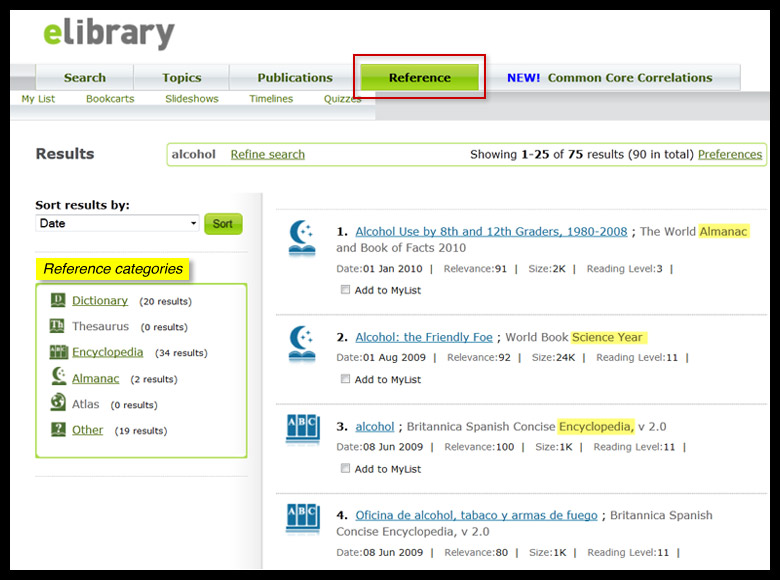Click the Atlas globe icon
This screenshot has width=780, height=580.
(57, 404)
